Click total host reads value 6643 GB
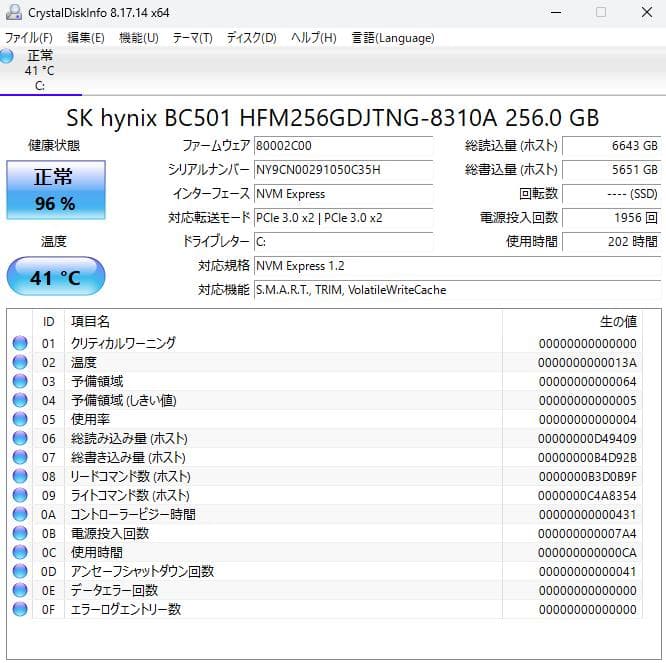The image size is (666, 663). coord(612,146)
